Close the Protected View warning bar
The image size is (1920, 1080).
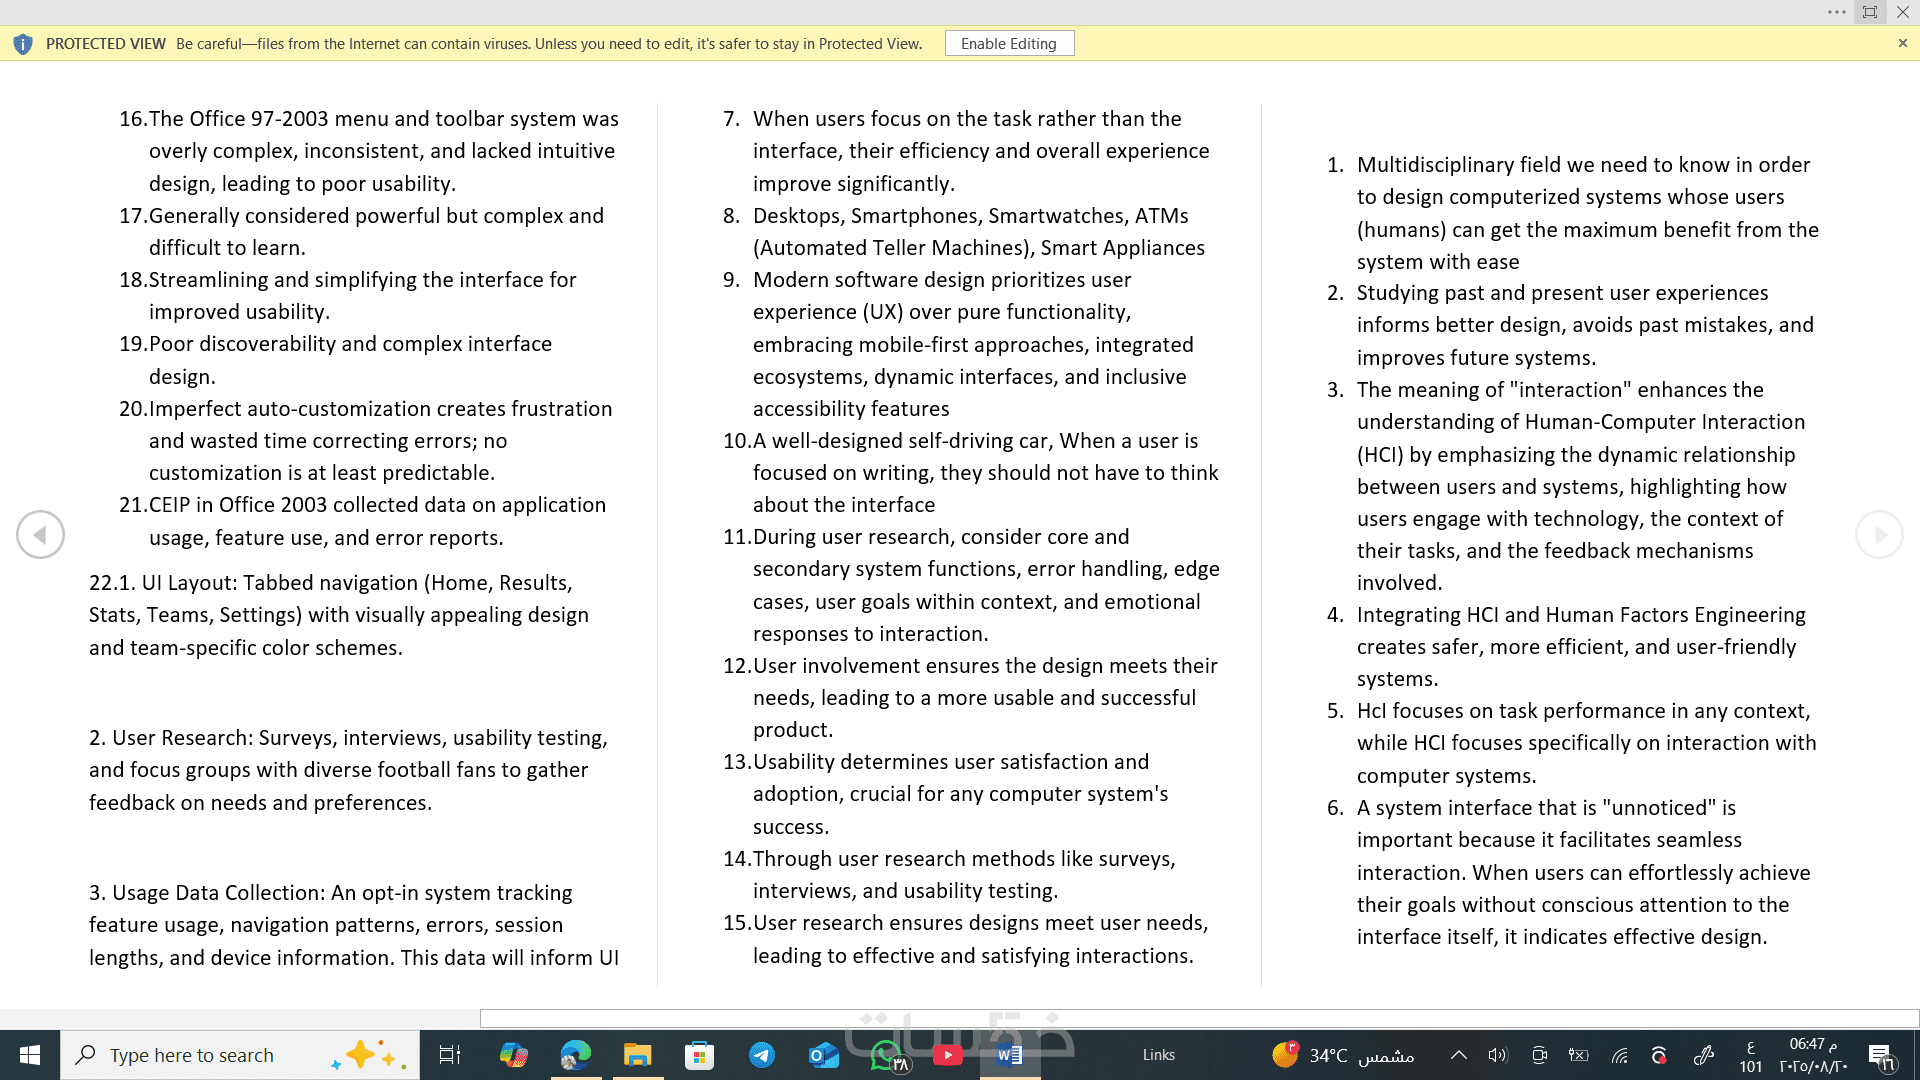point(1902,44)
